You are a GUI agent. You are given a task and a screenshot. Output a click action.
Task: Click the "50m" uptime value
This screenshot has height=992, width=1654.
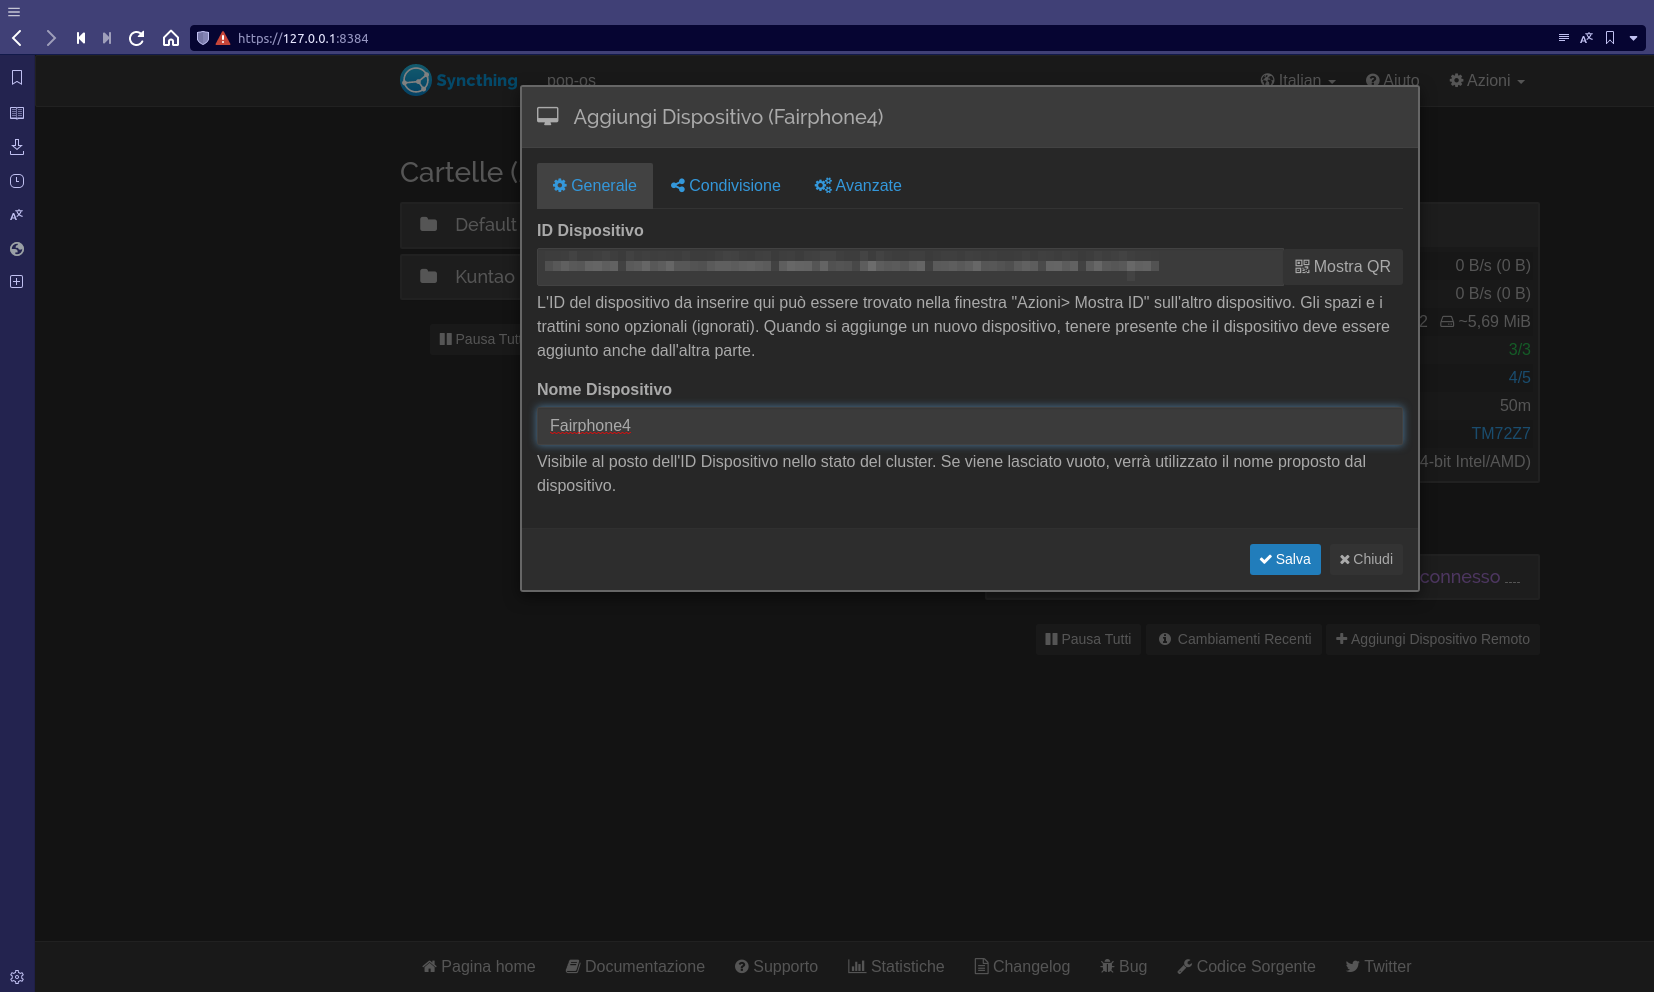(x=1515, y=405)
